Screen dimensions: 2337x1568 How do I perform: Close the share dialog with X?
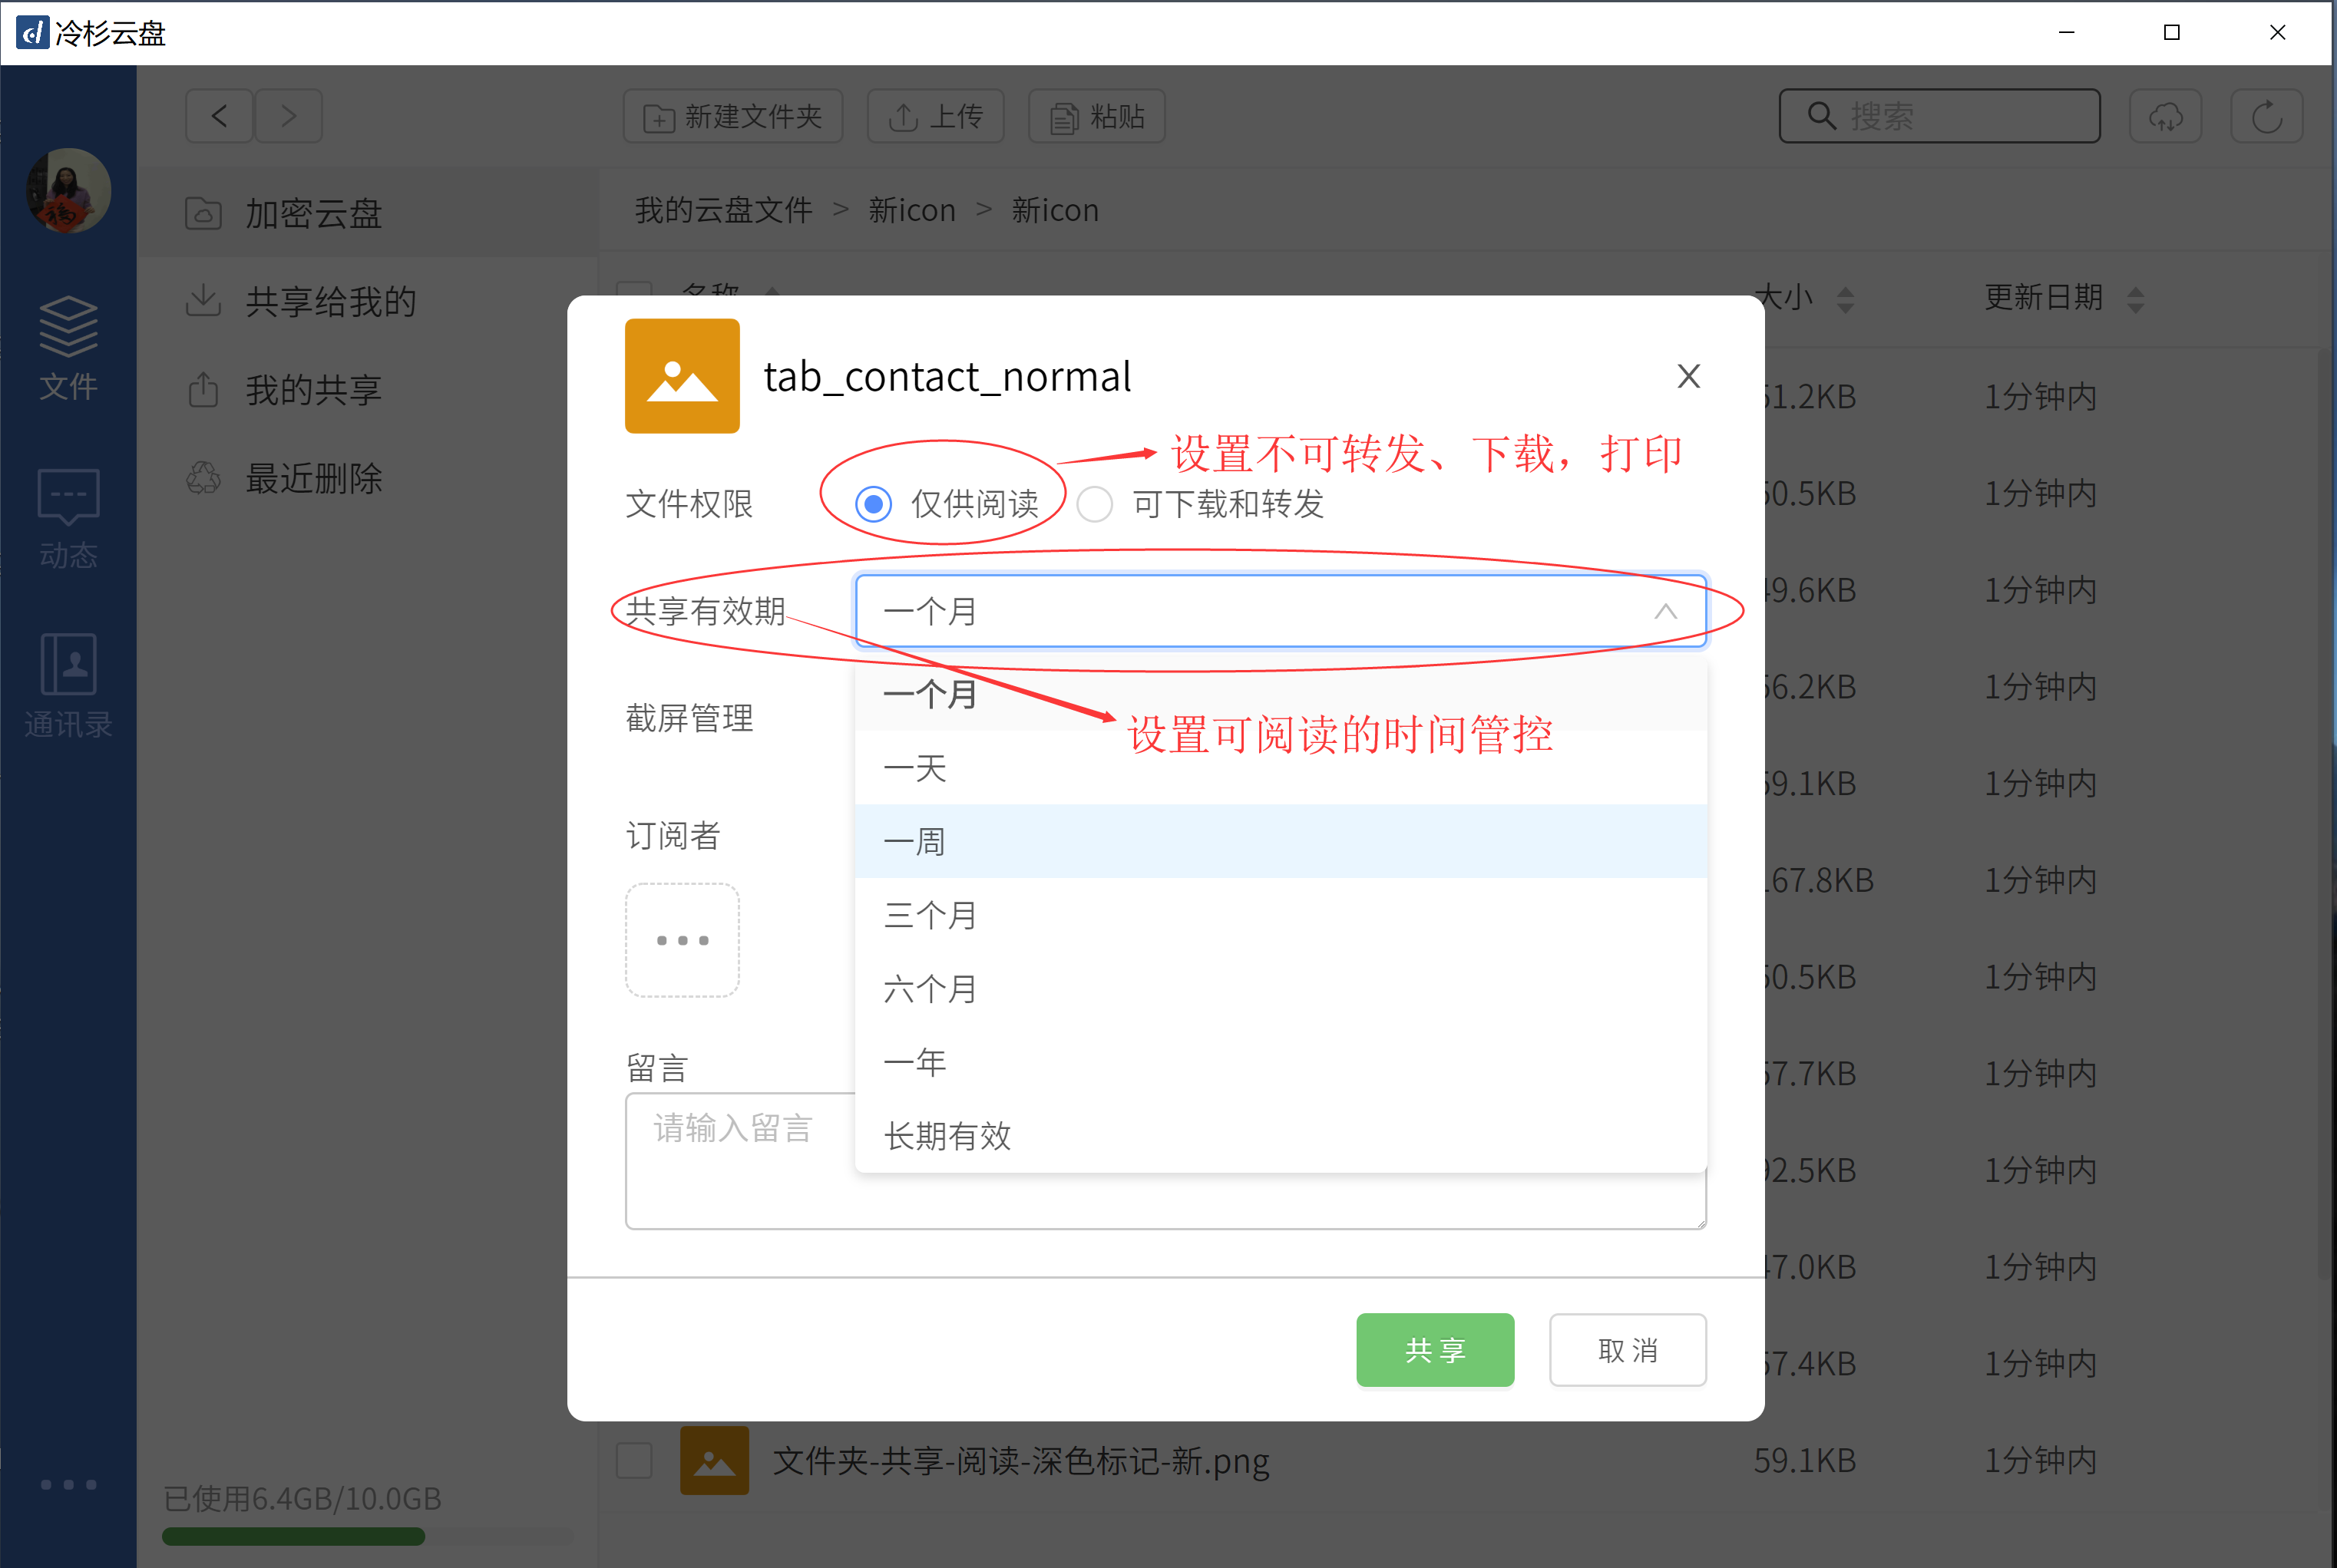pos(1688,376)
